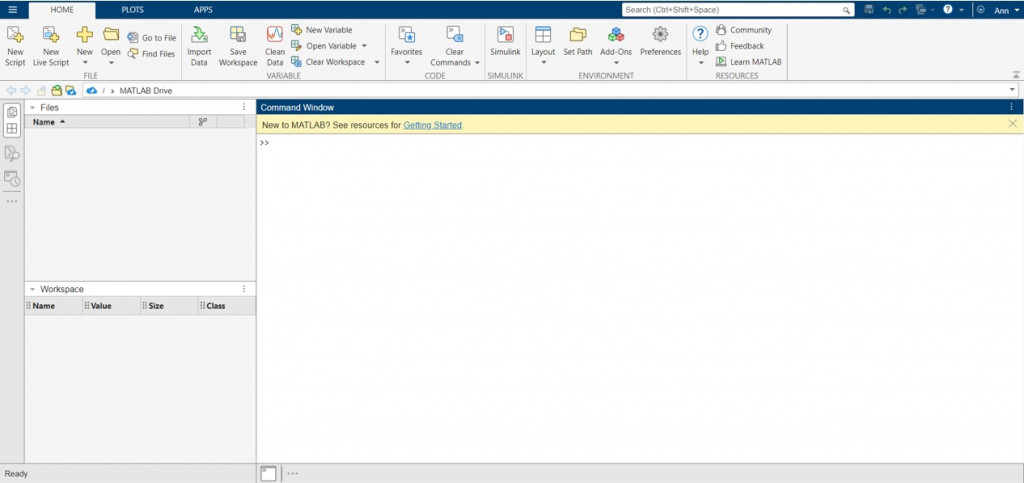Expand the dropdown under Open

coord(111,63)
